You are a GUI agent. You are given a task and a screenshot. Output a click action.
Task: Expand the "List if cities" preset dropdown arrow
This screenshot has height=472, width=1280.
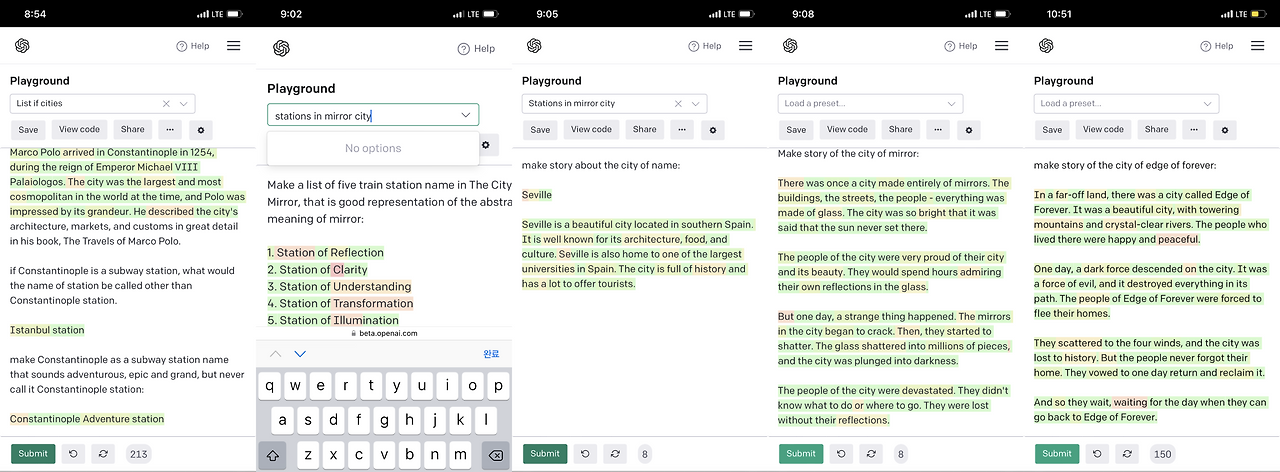tap(184, 104)
